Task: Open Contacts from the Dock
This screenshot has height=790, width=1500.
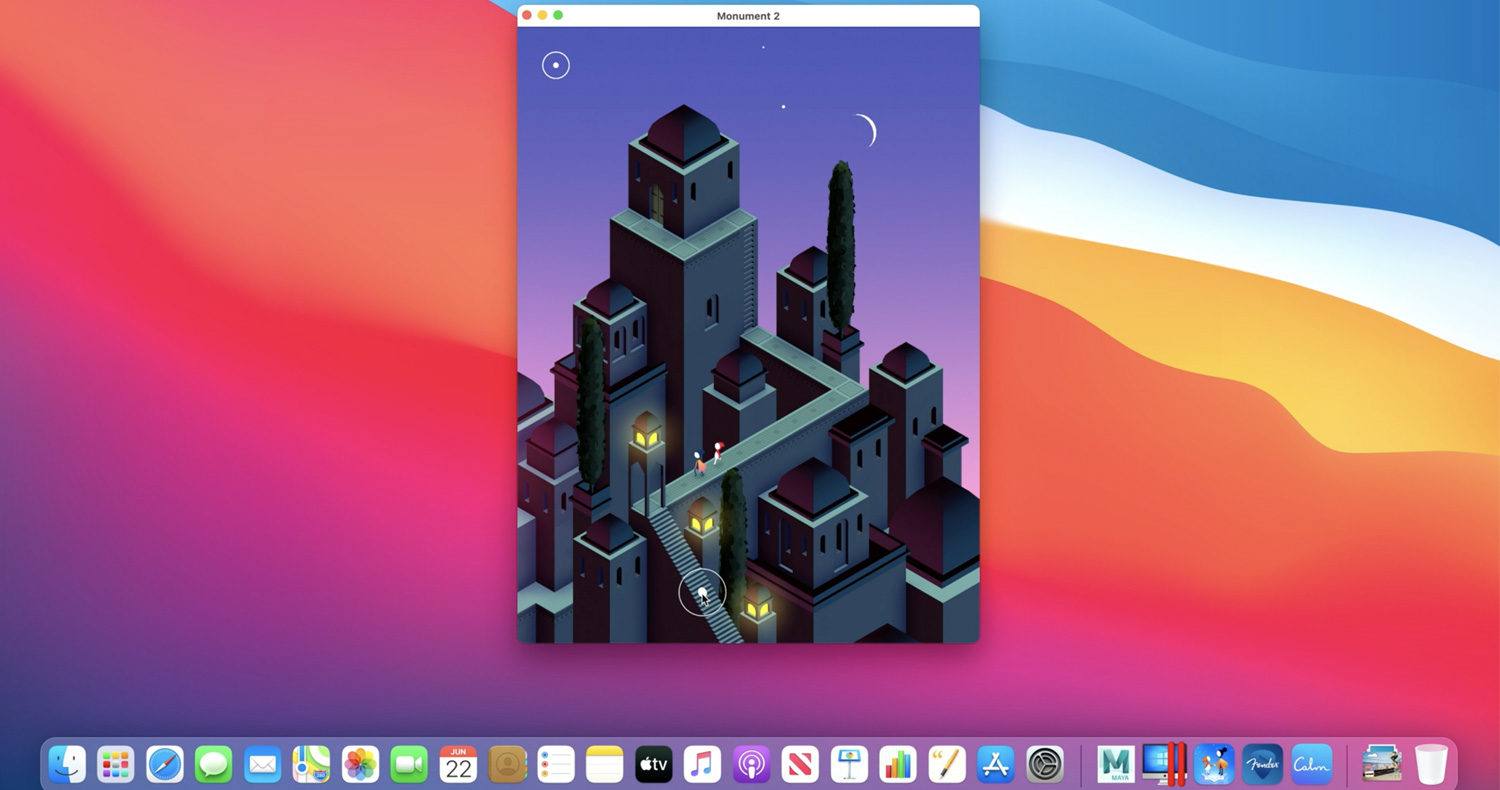Action: 507,765
